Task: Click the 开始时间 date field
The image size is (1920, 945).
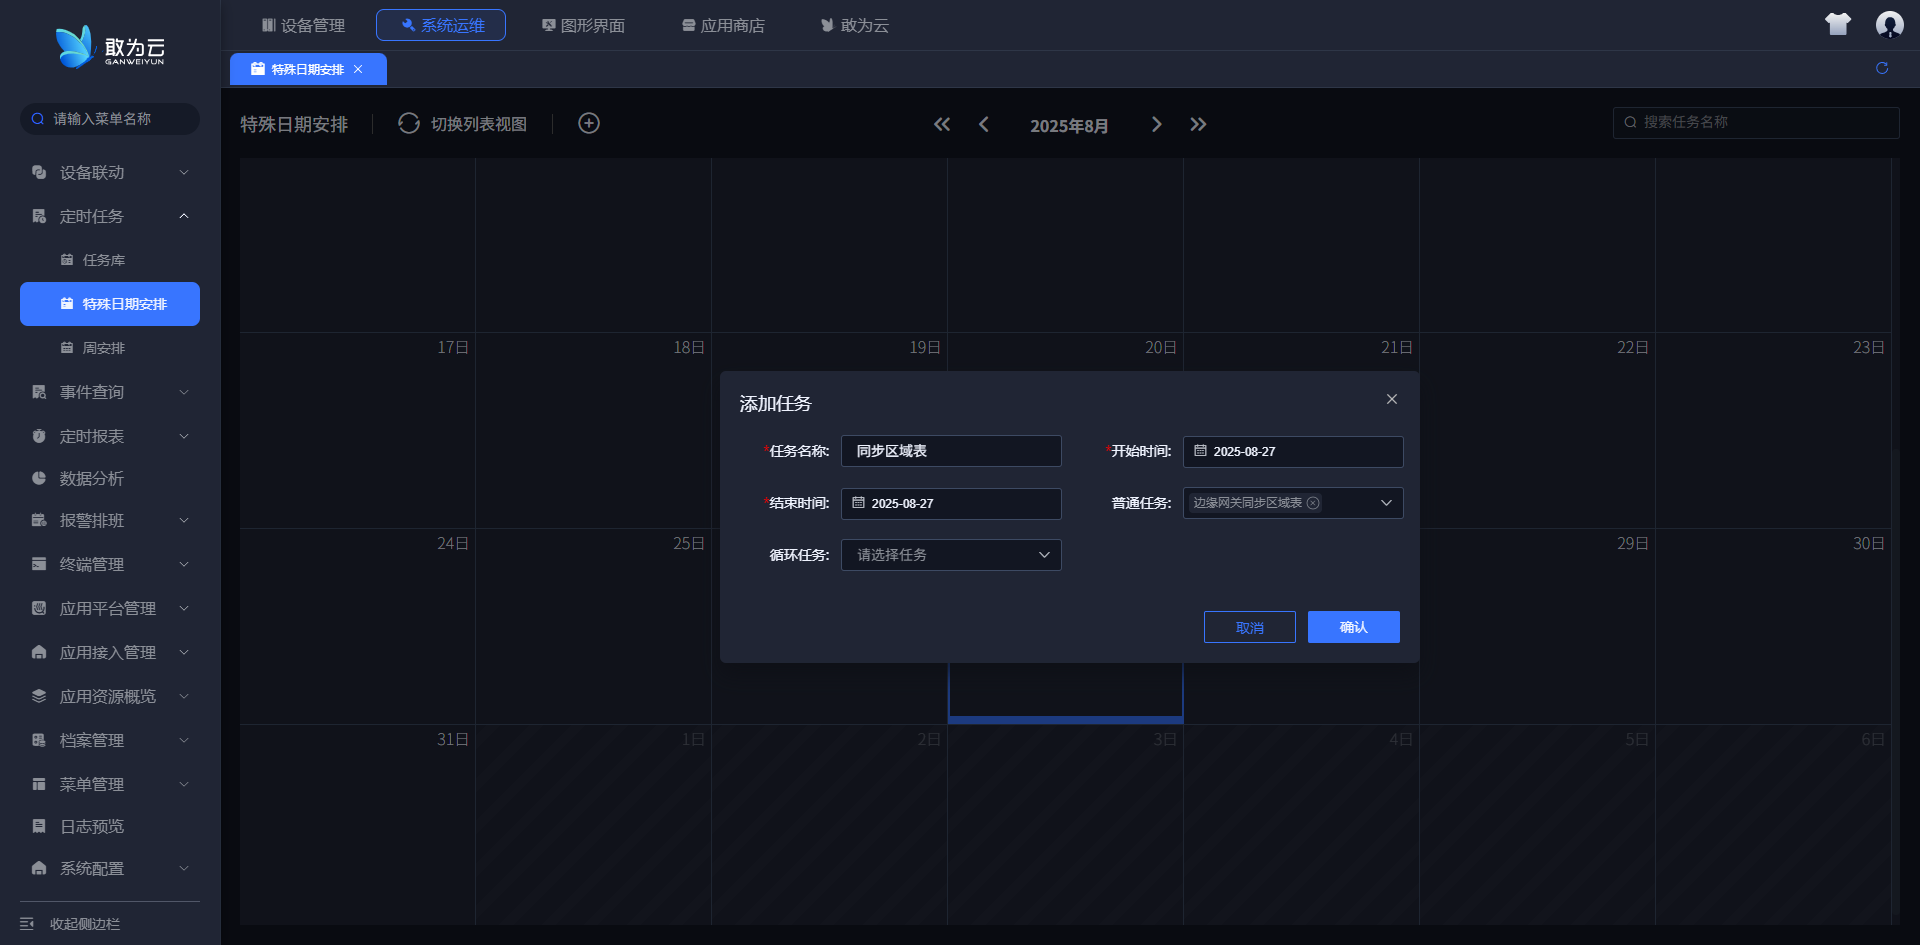Action: (1292, 452)
